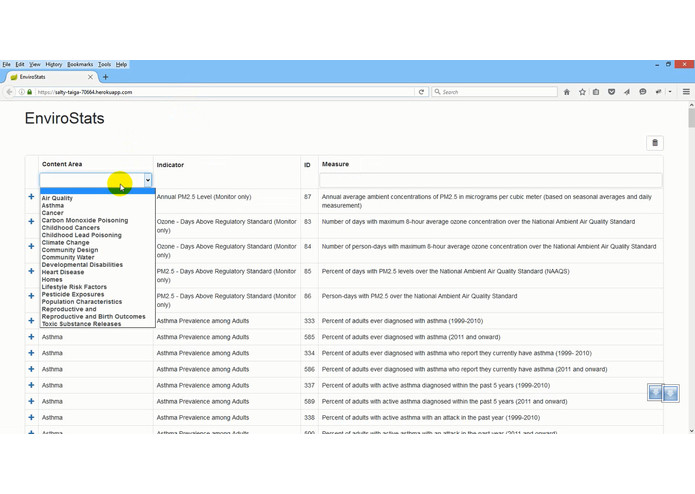Pick Community Design from the list
The image size is (695, 494).
click(98, 250)
